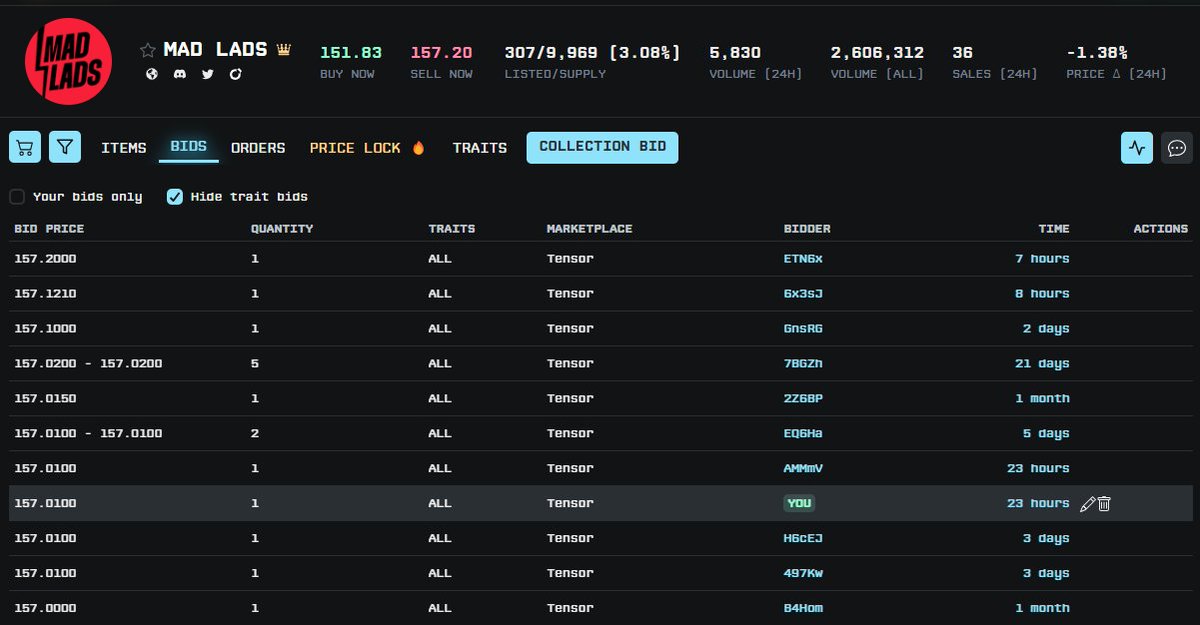Click the '5 days' time cell
The width and height of the screenshot is (1200, 625).
click(1046, 434)
